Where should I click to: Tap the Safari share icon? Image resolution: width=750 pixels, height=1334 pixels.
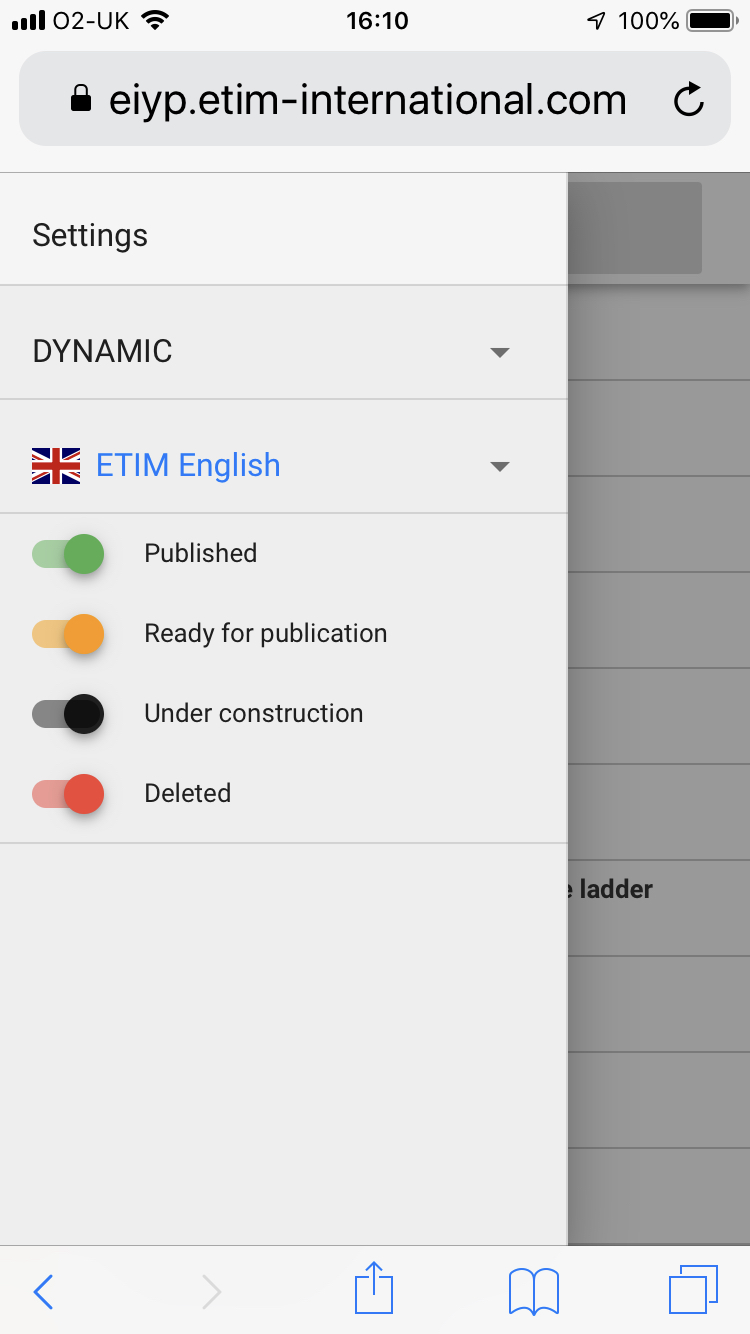pos(373,1290)
